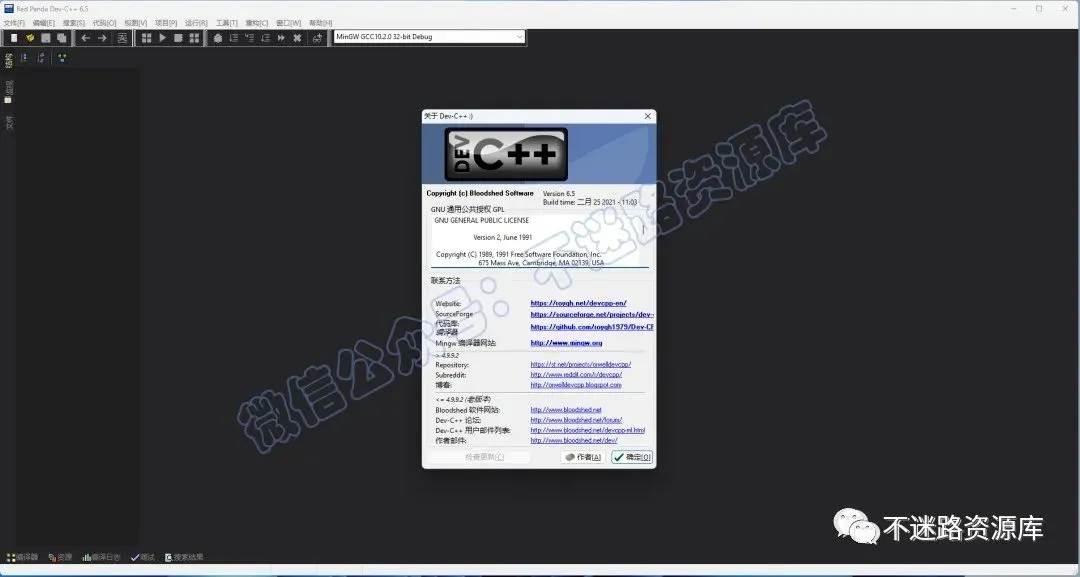The height and width of the screenshot is (577, 1080).
Task: Click the Save All toolbar icon
Action: point(61,38)
